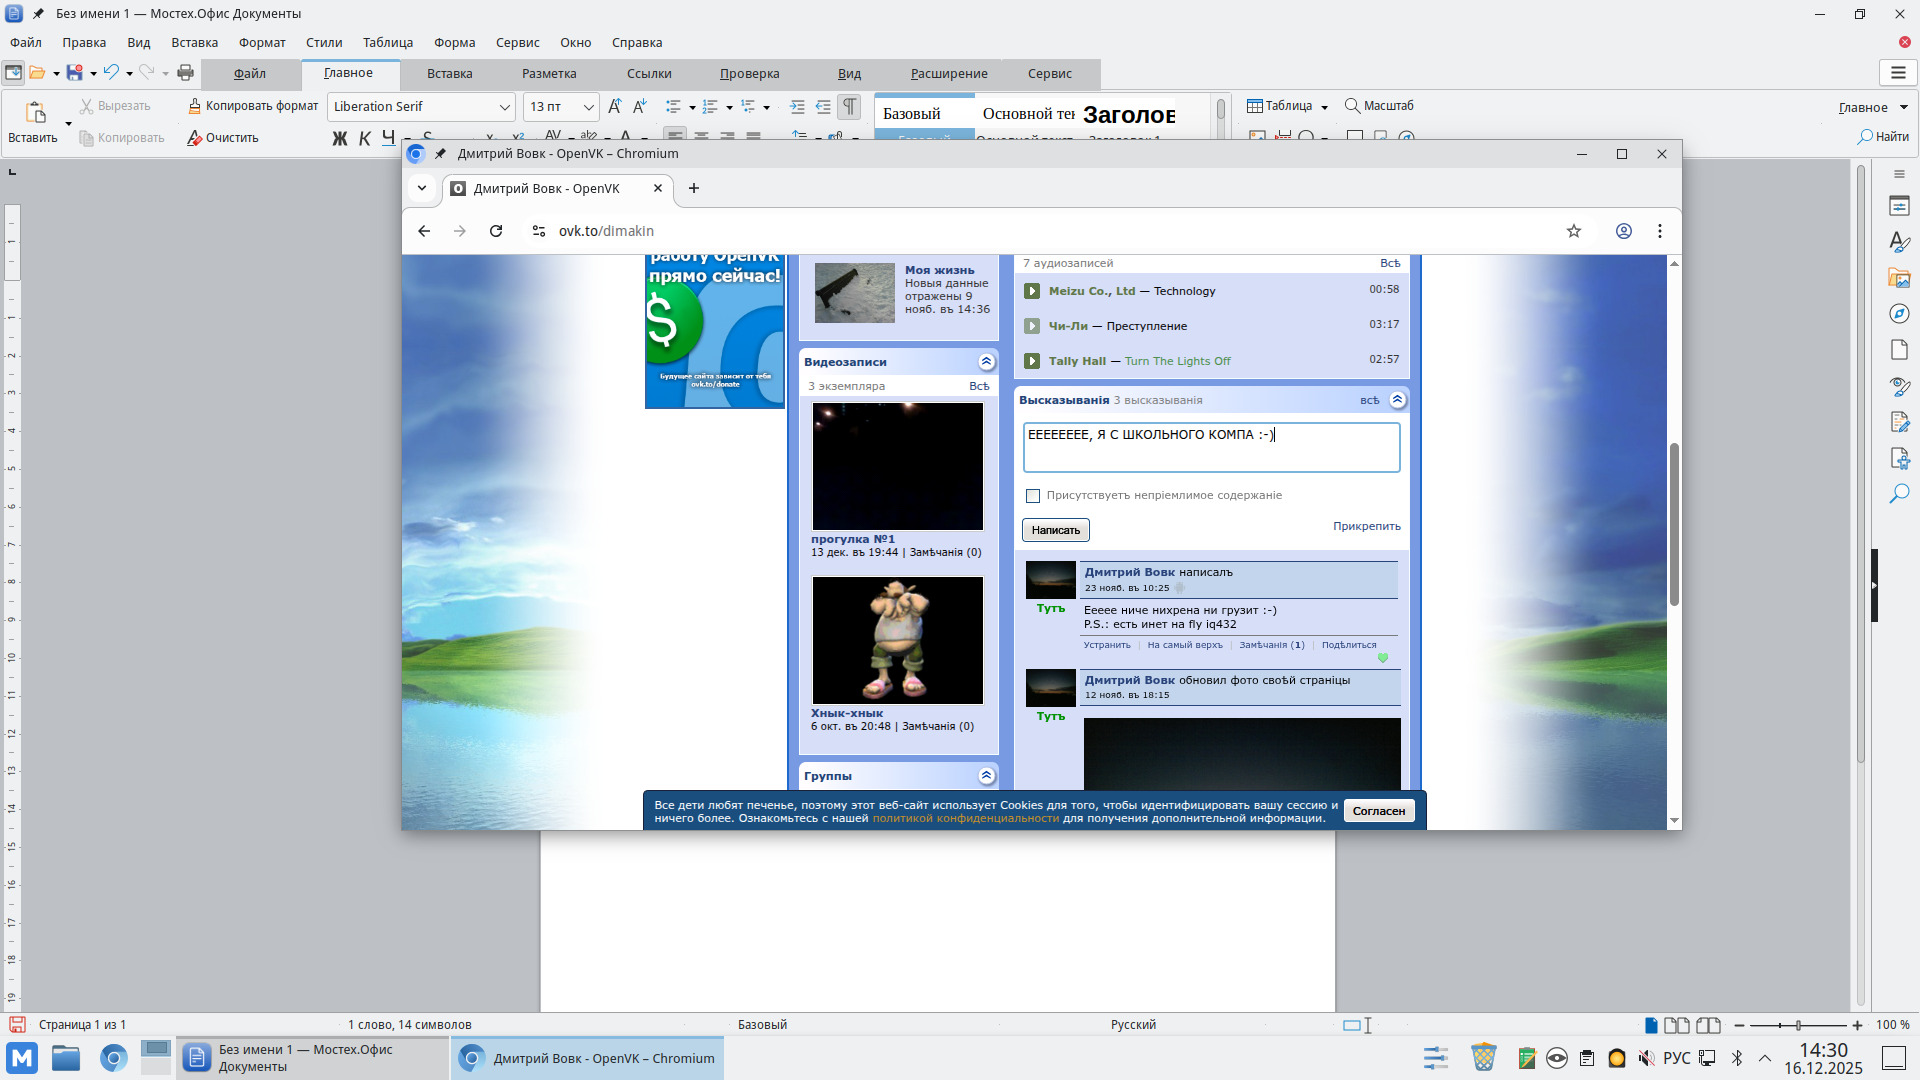Reload the OpenVK page
The height and width of the screenshot is (1080, 1920).
click(496, 231)
